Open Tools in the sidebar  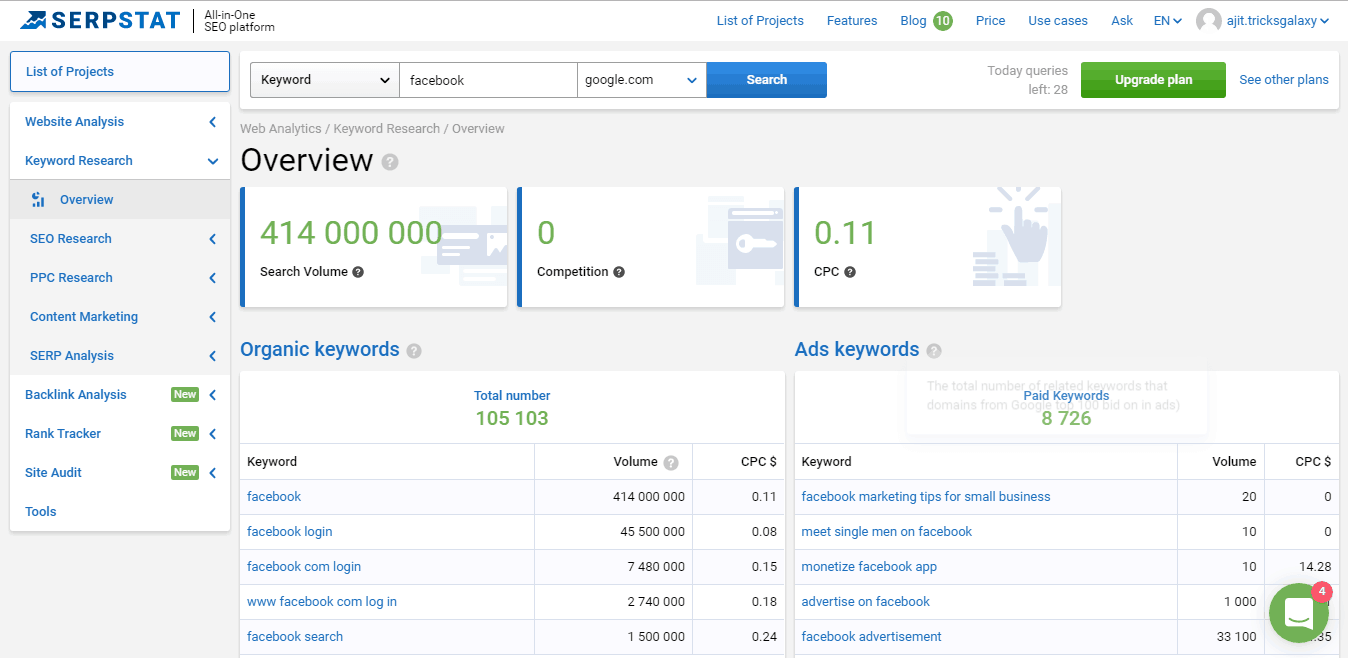(x=41, y=512)
